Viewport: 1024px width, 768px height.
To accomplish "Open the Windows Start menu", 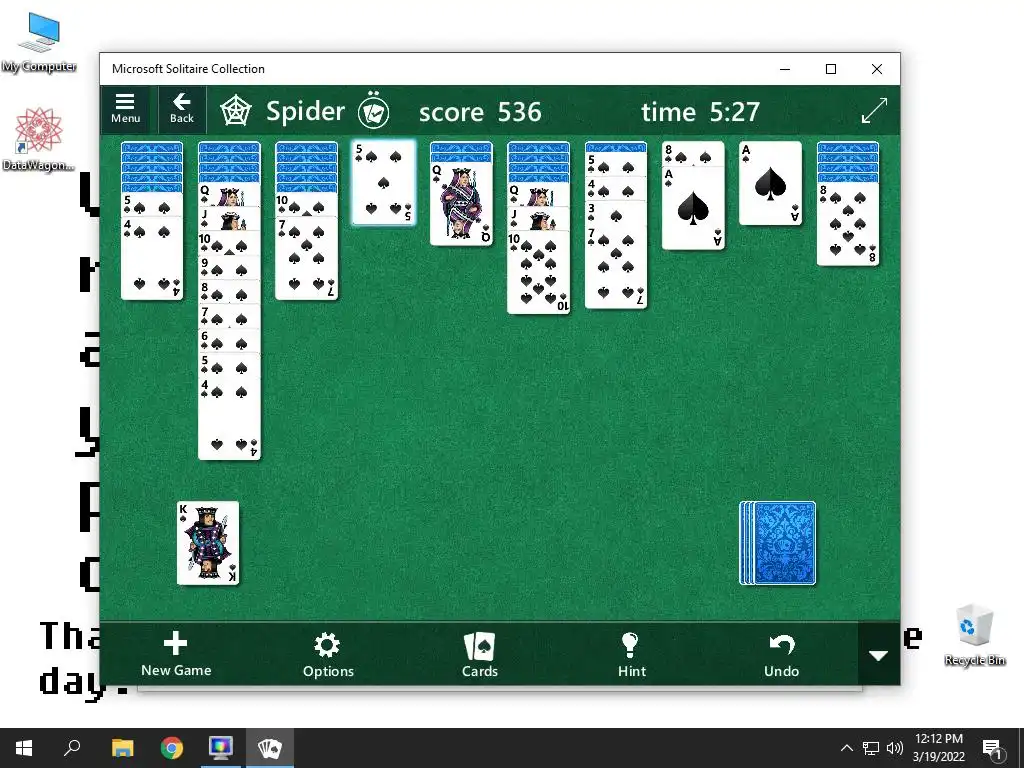I will [24, 748].
